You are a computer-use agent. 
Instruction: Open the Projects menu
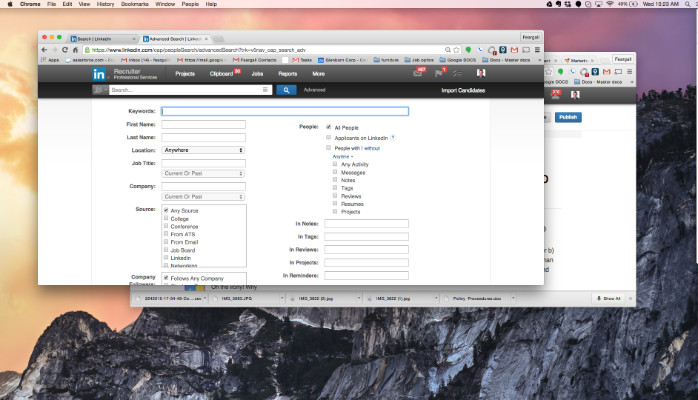click(185, 74)
